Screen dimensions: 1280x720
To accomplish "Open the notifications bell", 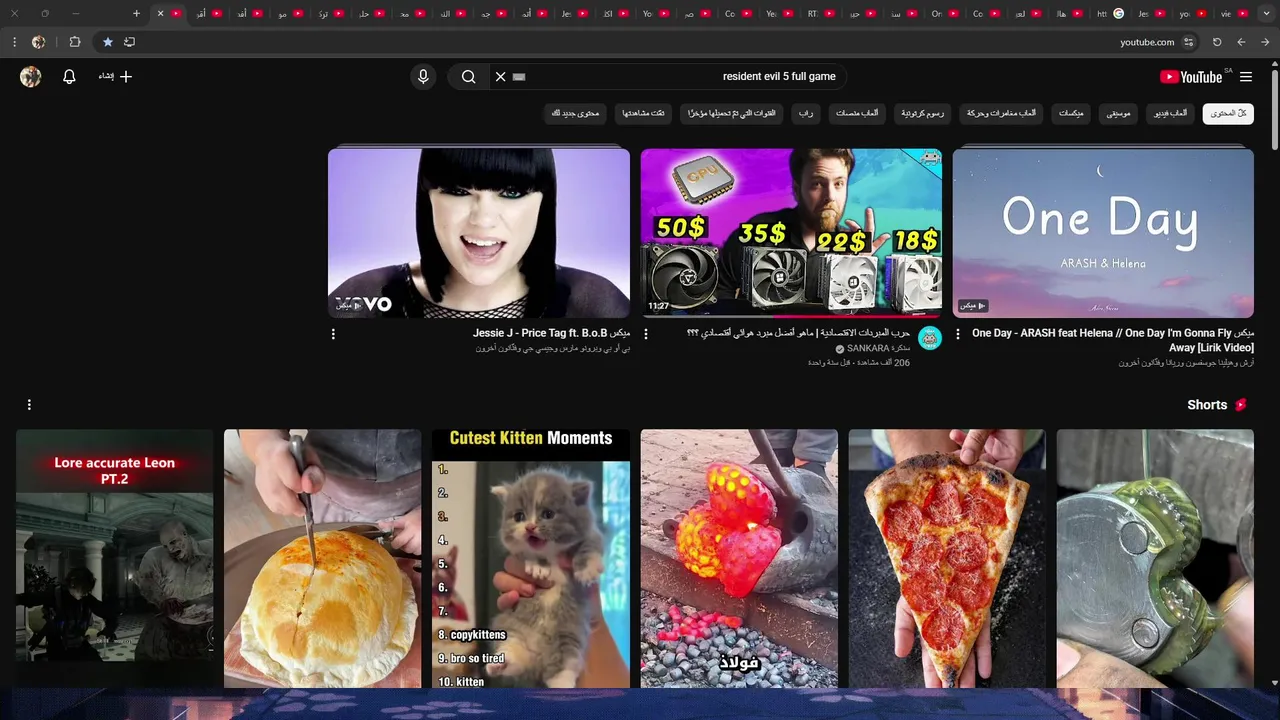I will tap(69, 77).
